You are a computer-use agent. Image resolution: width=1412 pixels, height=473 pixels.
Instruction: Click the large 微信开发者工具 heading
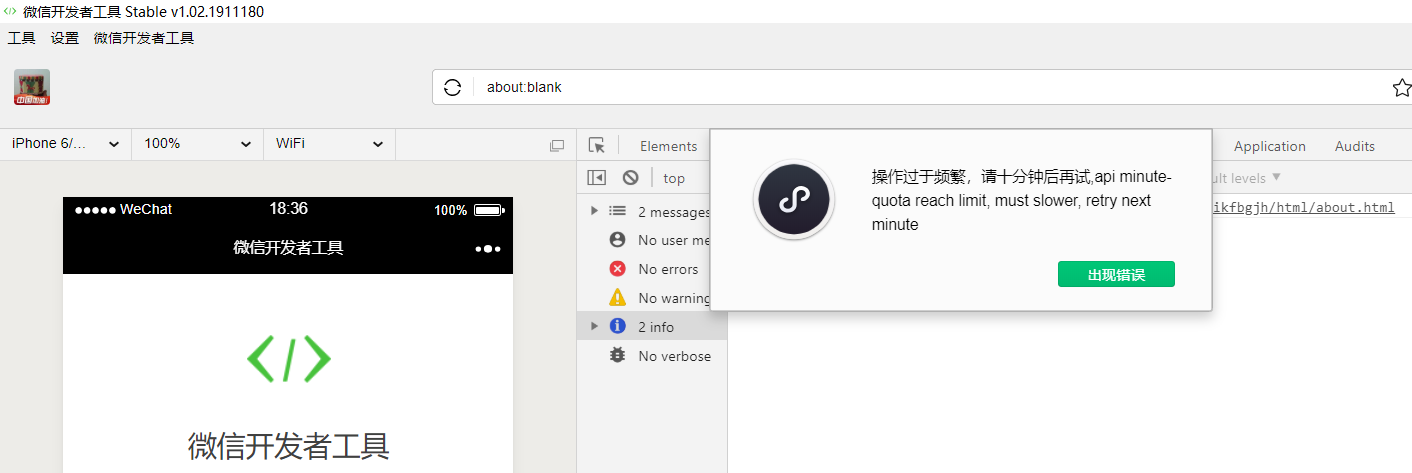[288, 445]
